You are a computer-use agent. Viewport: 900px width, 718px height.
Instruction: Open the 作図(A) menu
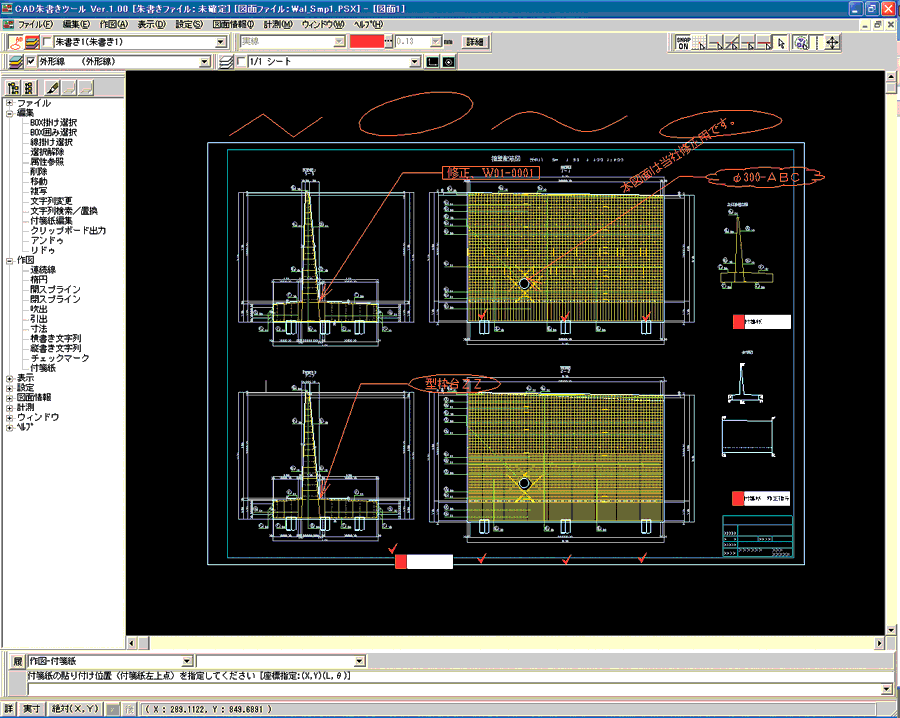113,23
